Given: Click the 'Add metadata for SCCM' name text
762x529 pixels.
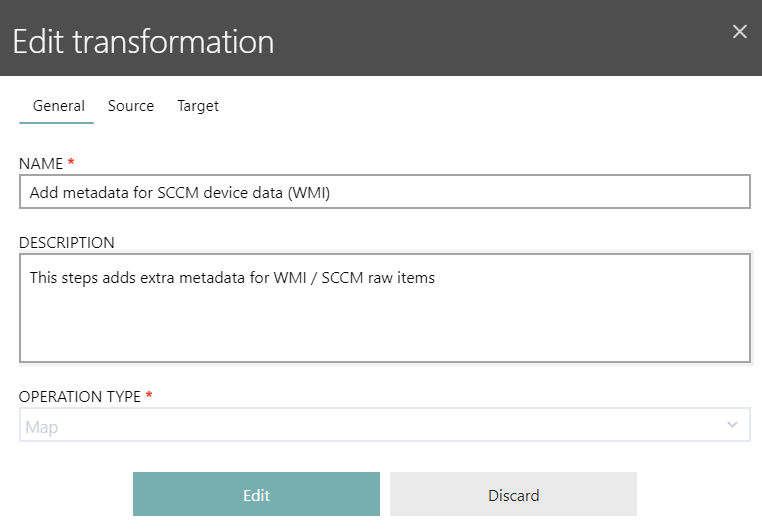Looking at the screenshot, I should coord(180,193).
